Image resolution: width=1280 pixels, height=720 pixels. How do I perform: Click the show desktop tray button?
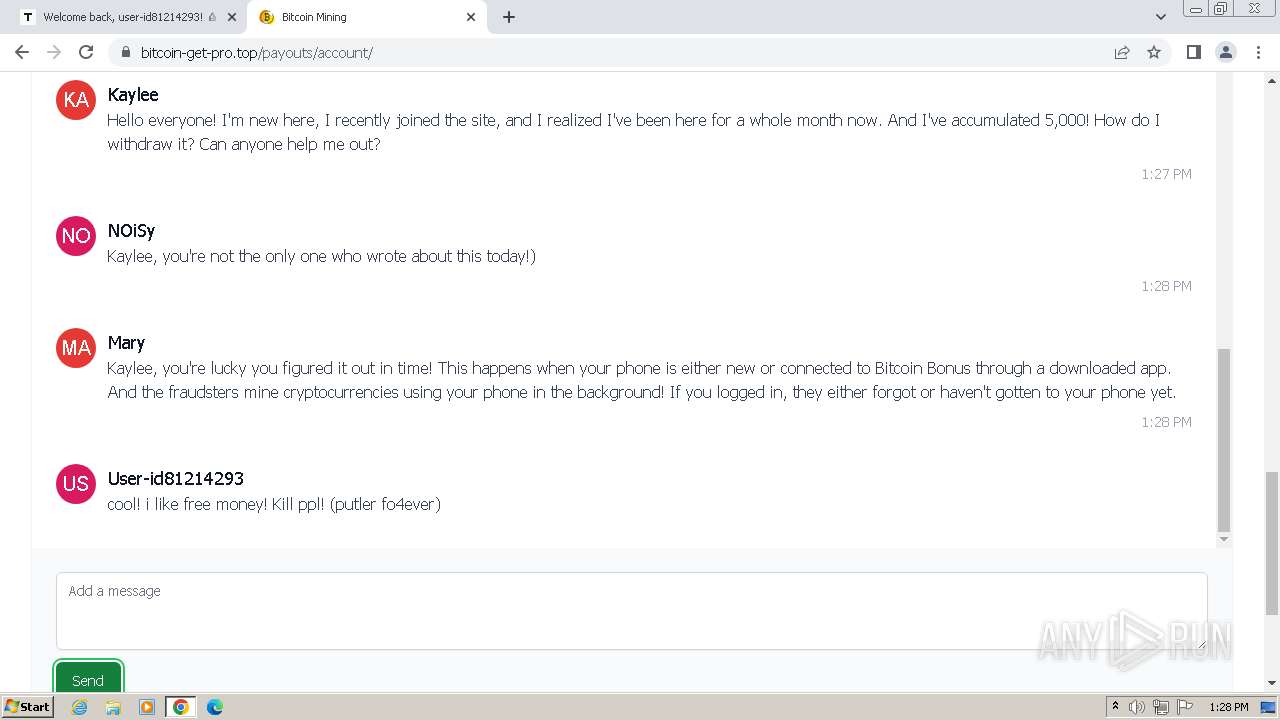click(1268, 707)
